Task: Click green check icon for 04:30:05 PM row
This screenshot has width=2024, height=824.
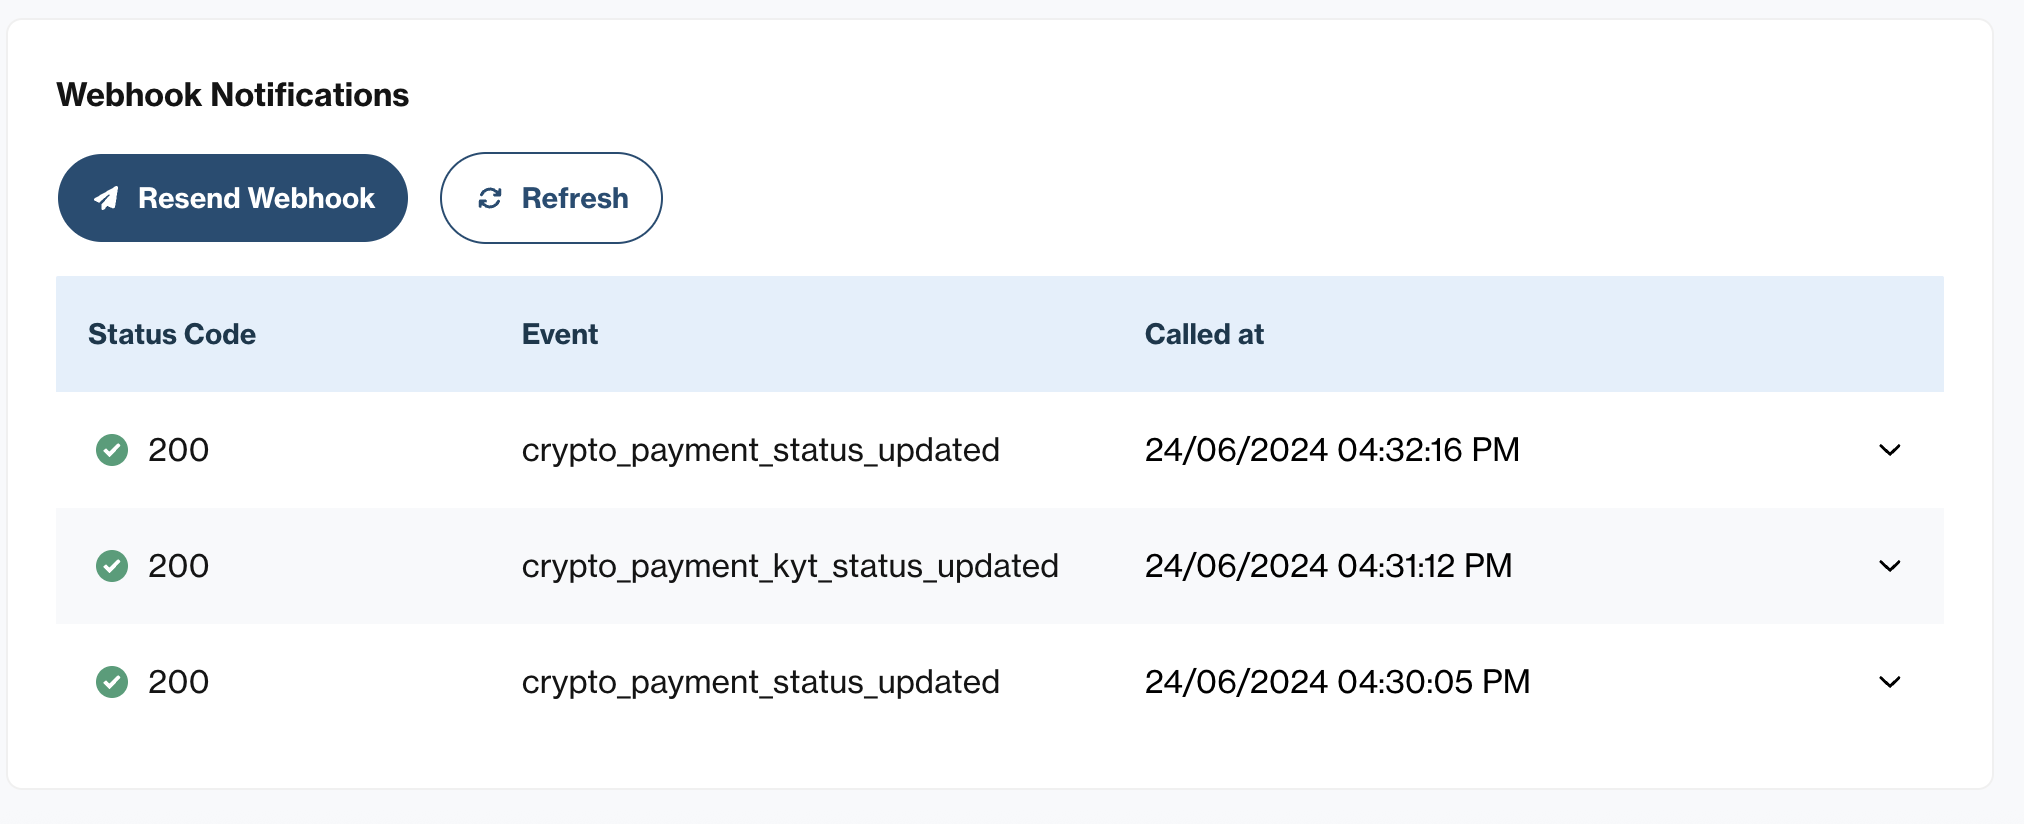Action: pos(112,682)
